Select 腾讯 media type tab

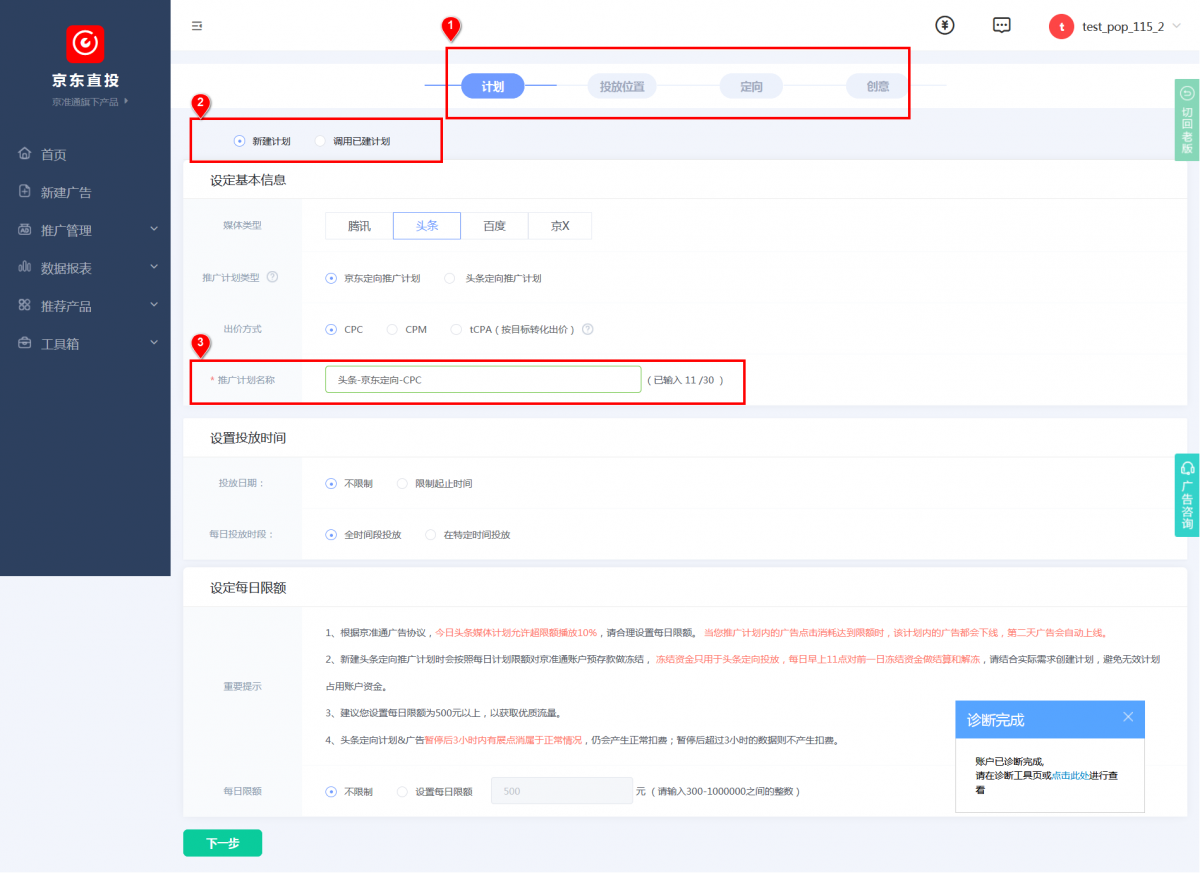coord(359,226)
